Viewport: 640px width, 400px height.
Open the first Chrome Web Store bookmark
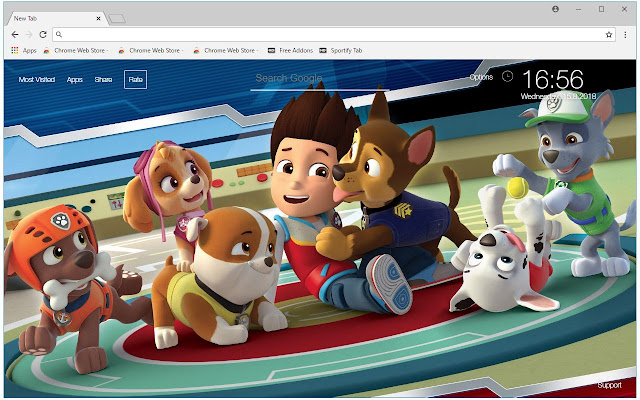tap(75, 50)
